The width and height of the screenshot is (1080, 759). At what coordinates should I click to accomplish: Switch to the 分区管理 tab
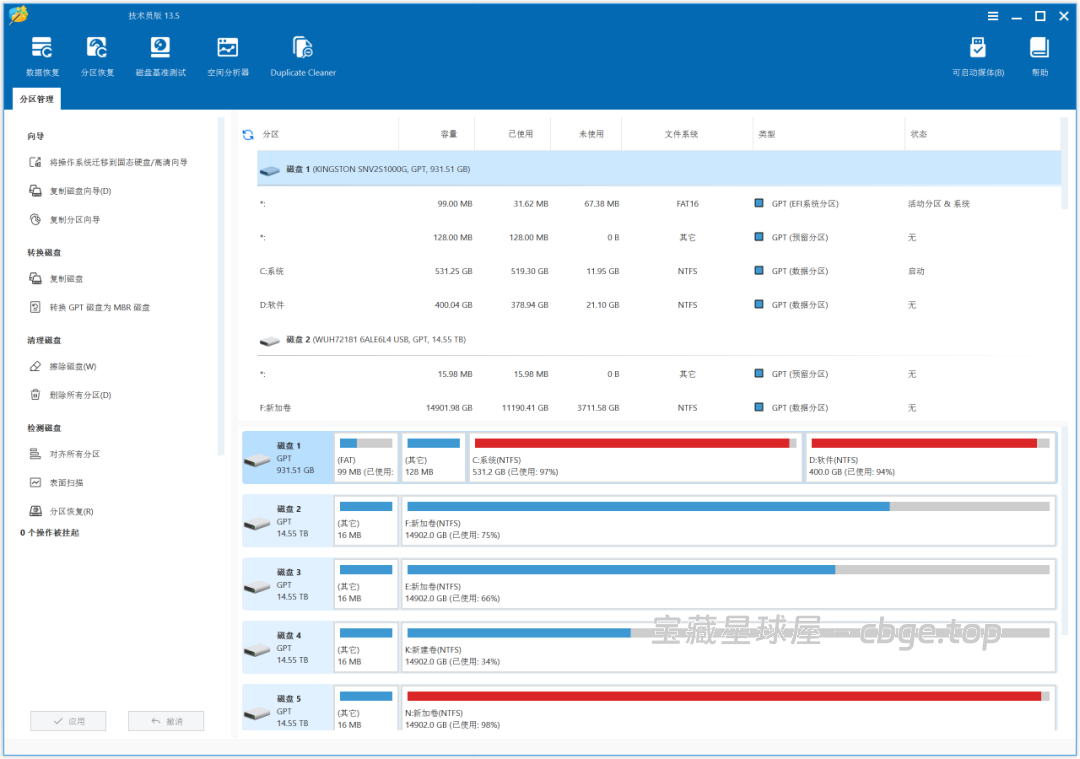pyautogui.click(x=36, y=98)
